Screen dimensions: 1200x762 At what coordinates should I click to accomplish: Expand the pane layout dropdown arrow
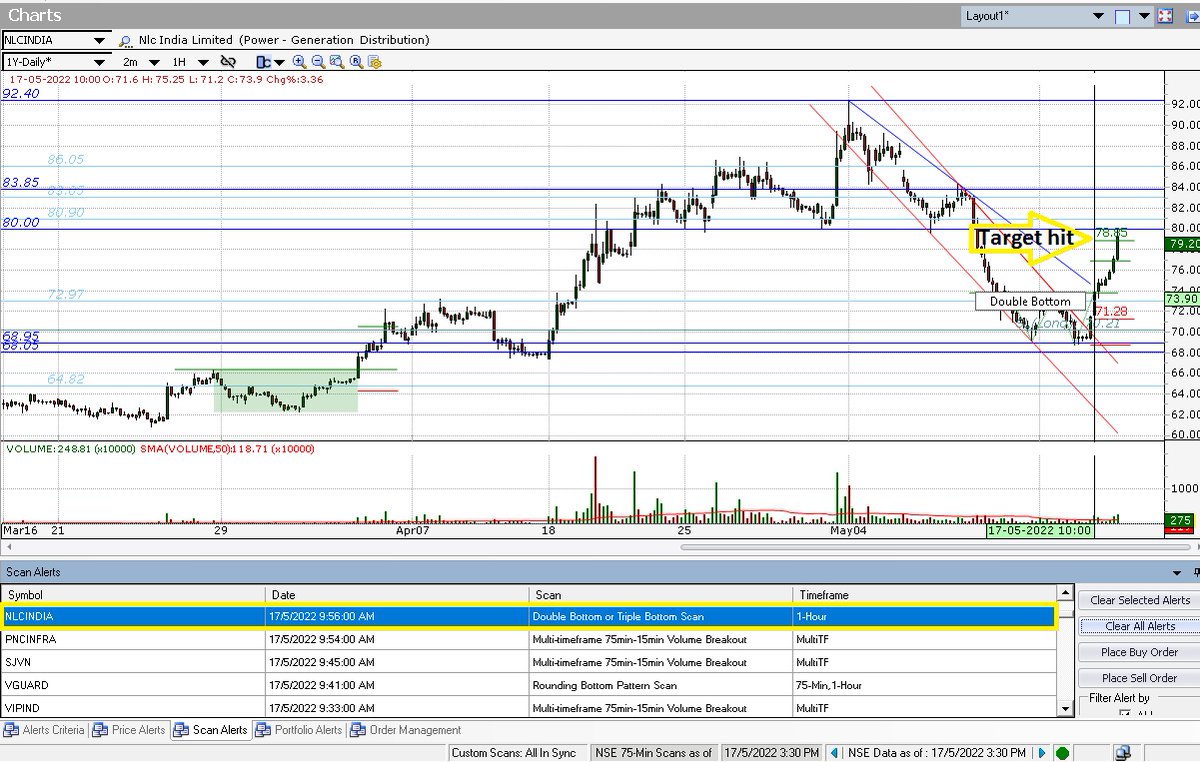[1142, 17]
